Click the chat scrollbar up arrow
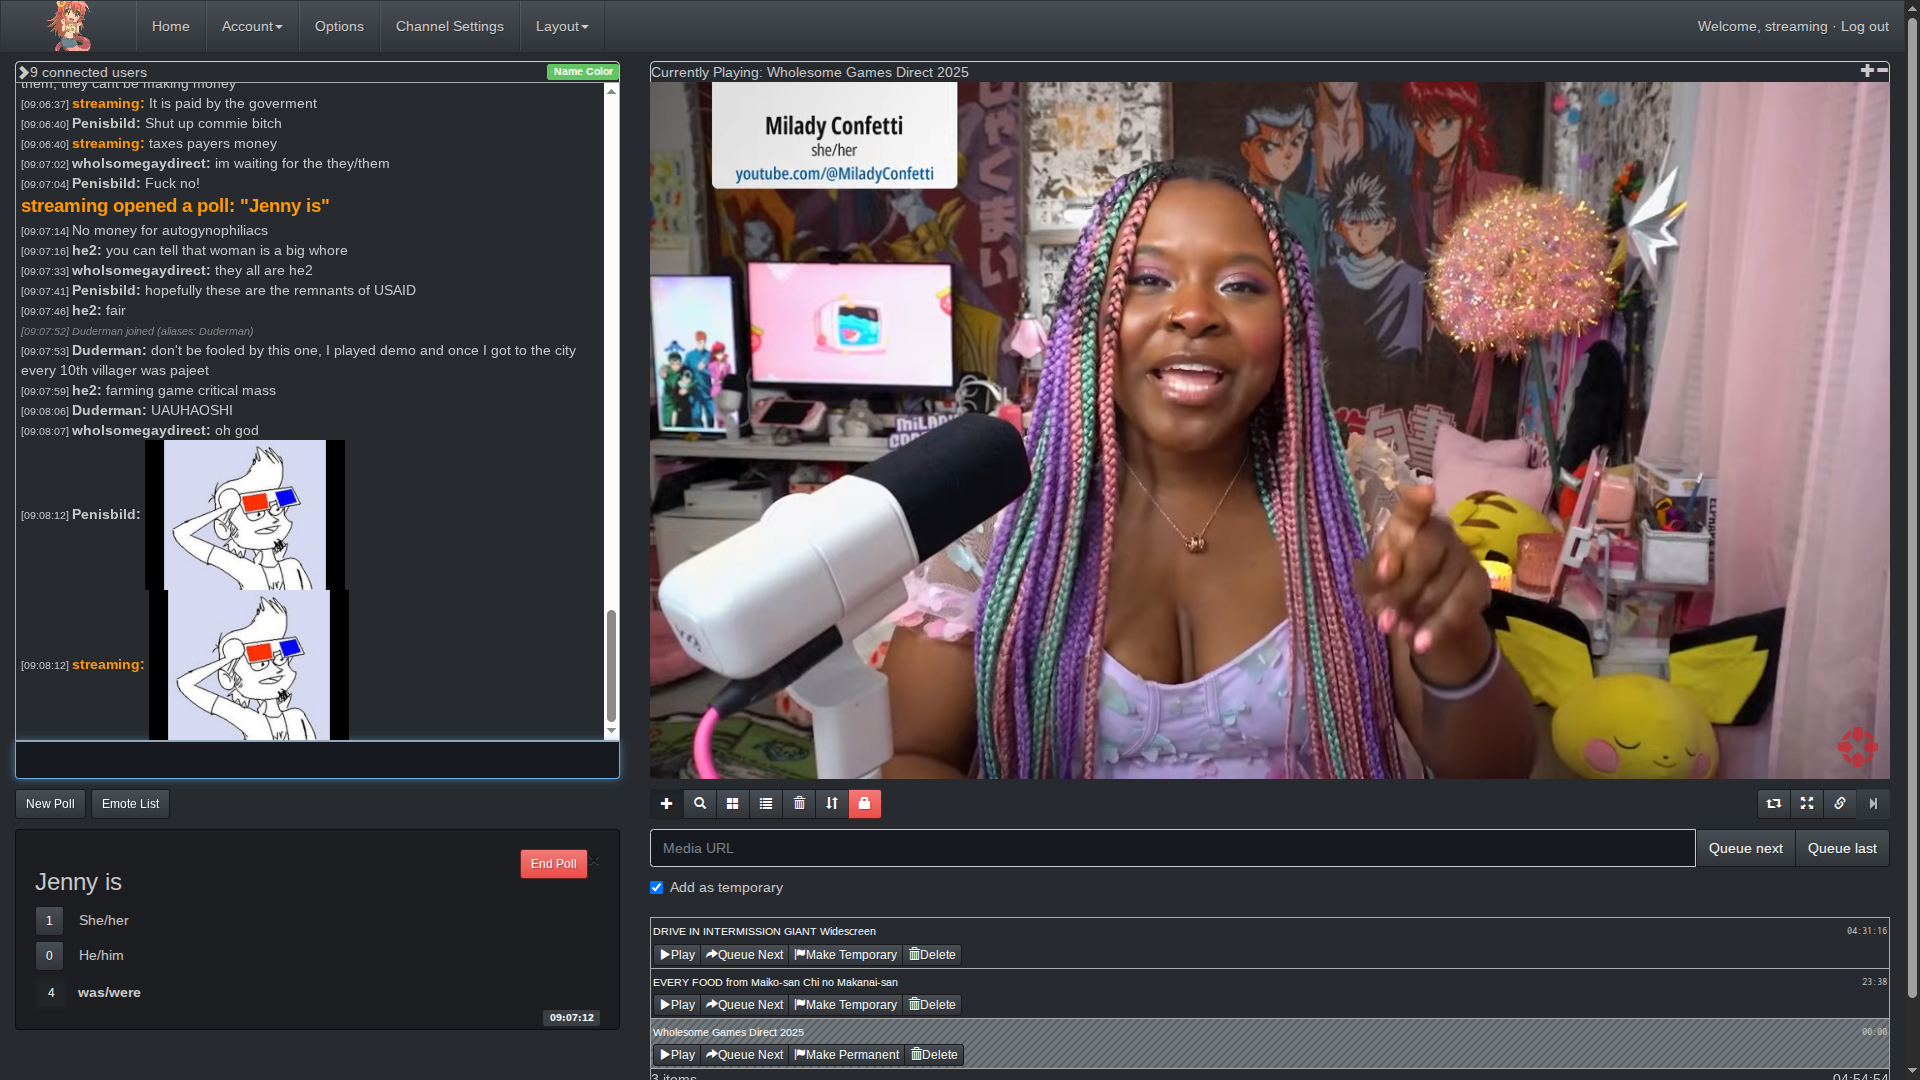The width and height of the screenshot is (1920, 1080). pos(611,91)
